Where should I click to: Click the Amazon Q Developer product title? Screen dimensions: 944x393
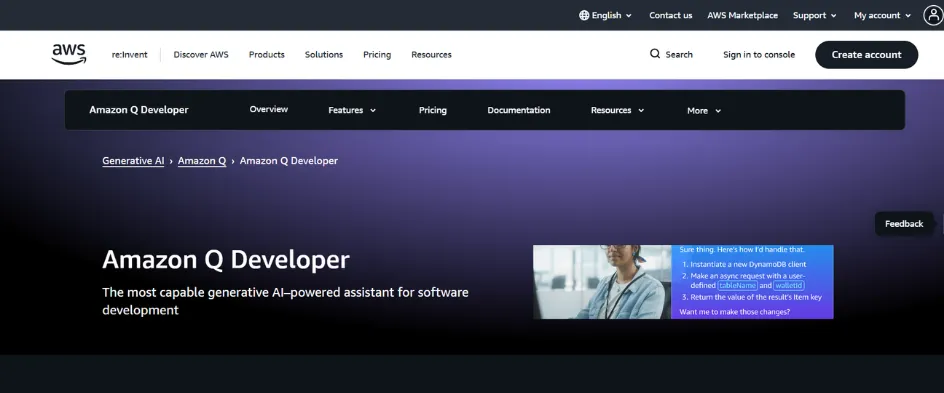pyautogui.click(x=138, y=110)
